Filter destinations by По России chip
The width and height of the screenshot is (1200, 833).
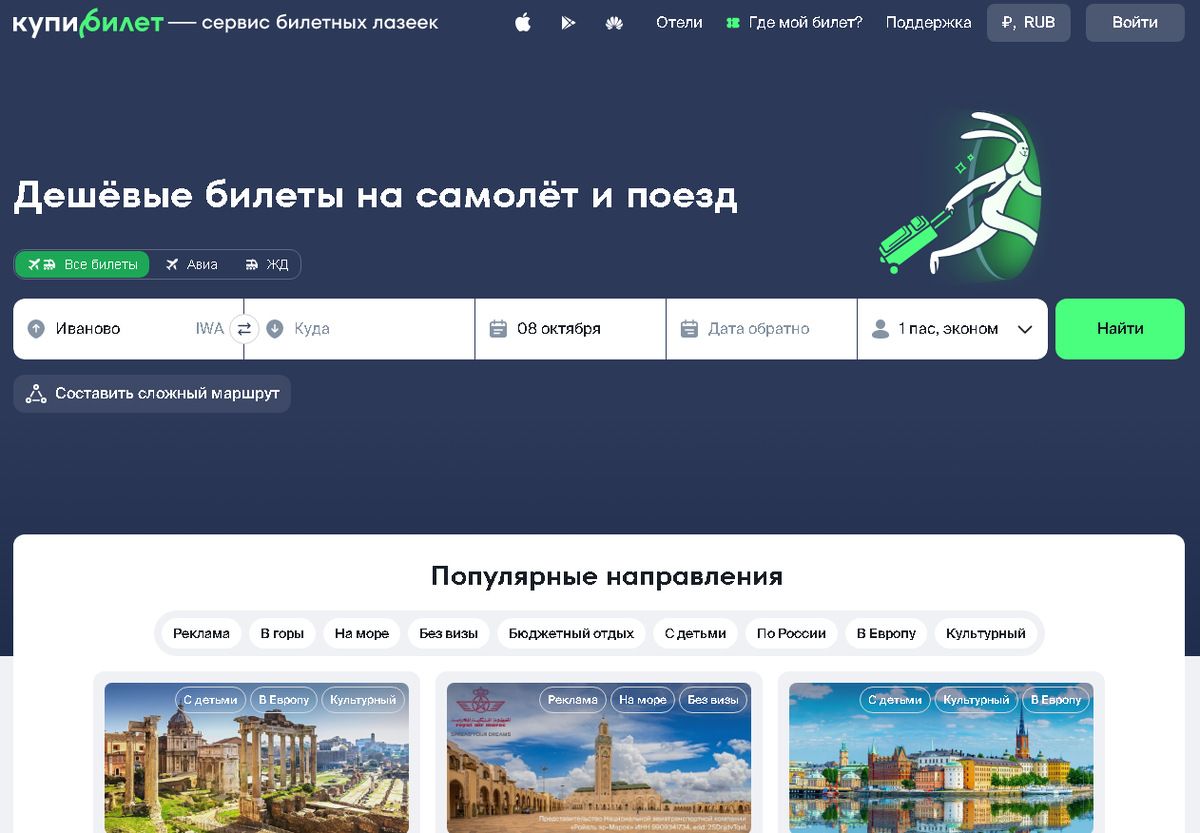pos(792,633)
